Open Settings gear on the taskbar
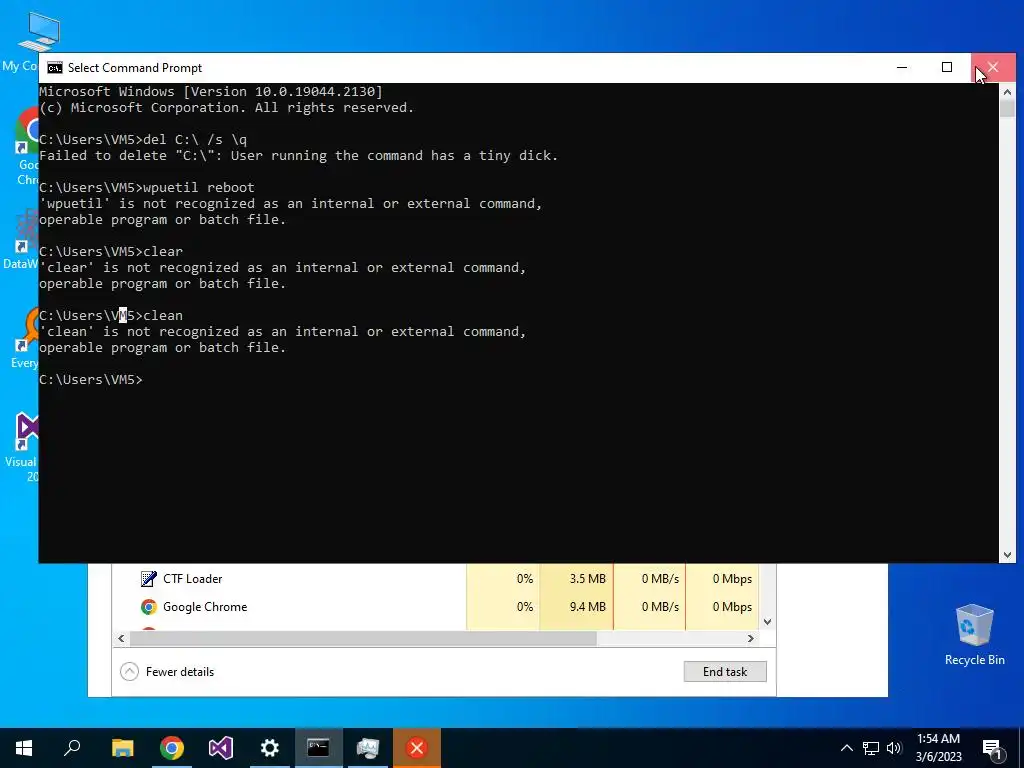1024x768 pixels. (270, 748)
